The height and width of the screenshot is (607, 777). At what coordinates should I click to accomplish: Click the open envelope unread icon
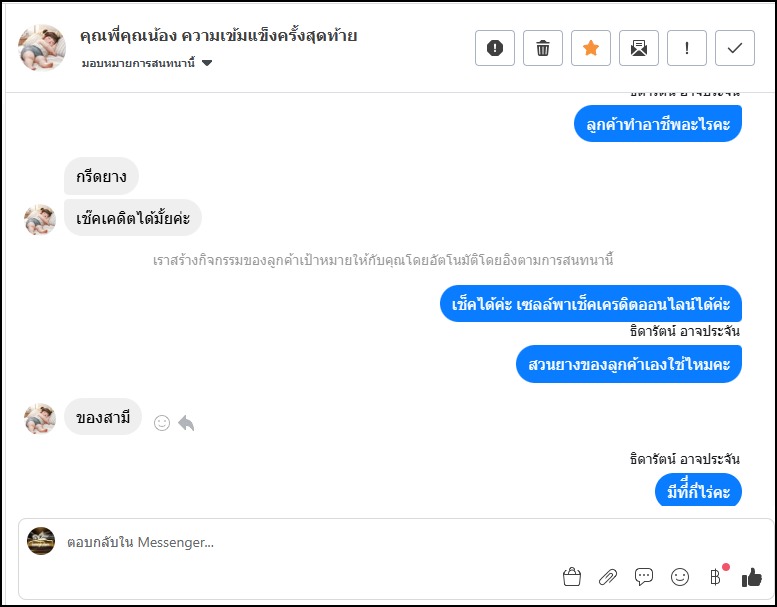tap(639, 48)
